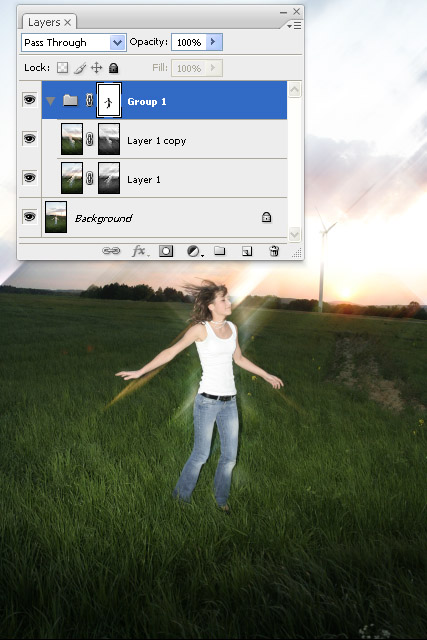
Task: Click the Background layer thumbnail
Action: click(x=56, y=217)
